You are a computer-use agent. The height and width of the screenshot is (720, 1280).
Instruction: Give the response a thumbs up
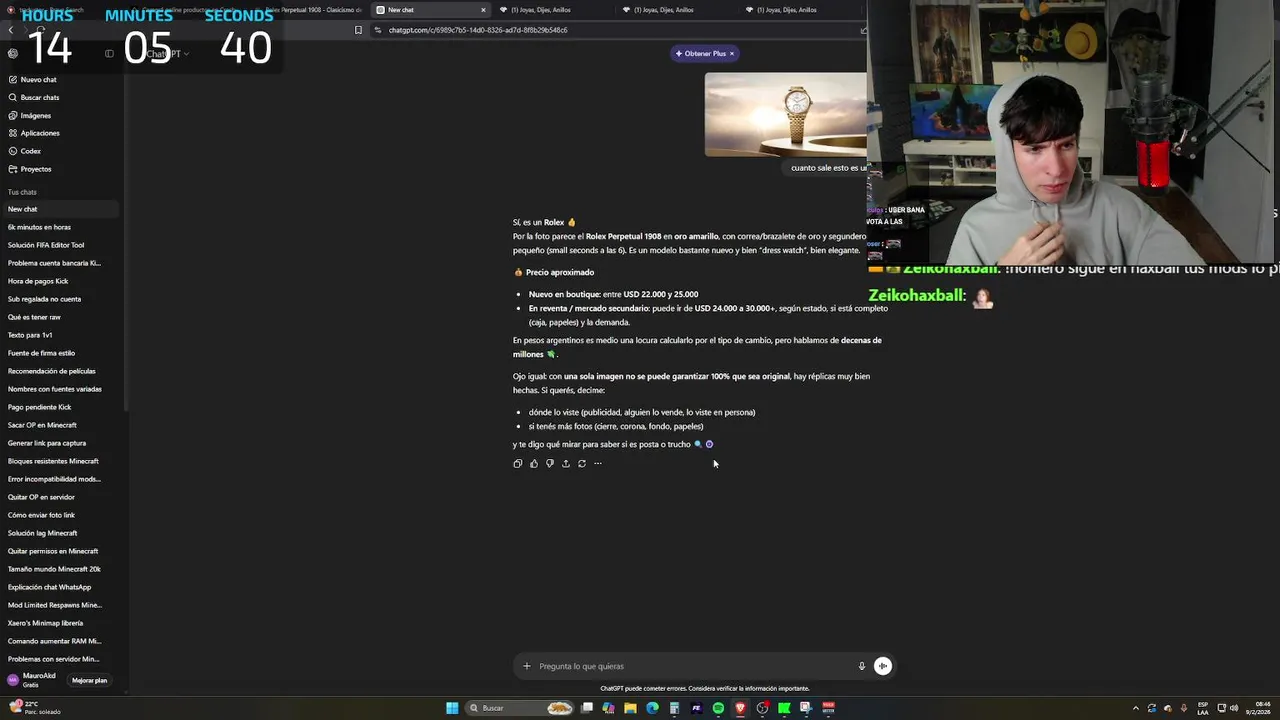pyautogui.click(x=533, y=463)
